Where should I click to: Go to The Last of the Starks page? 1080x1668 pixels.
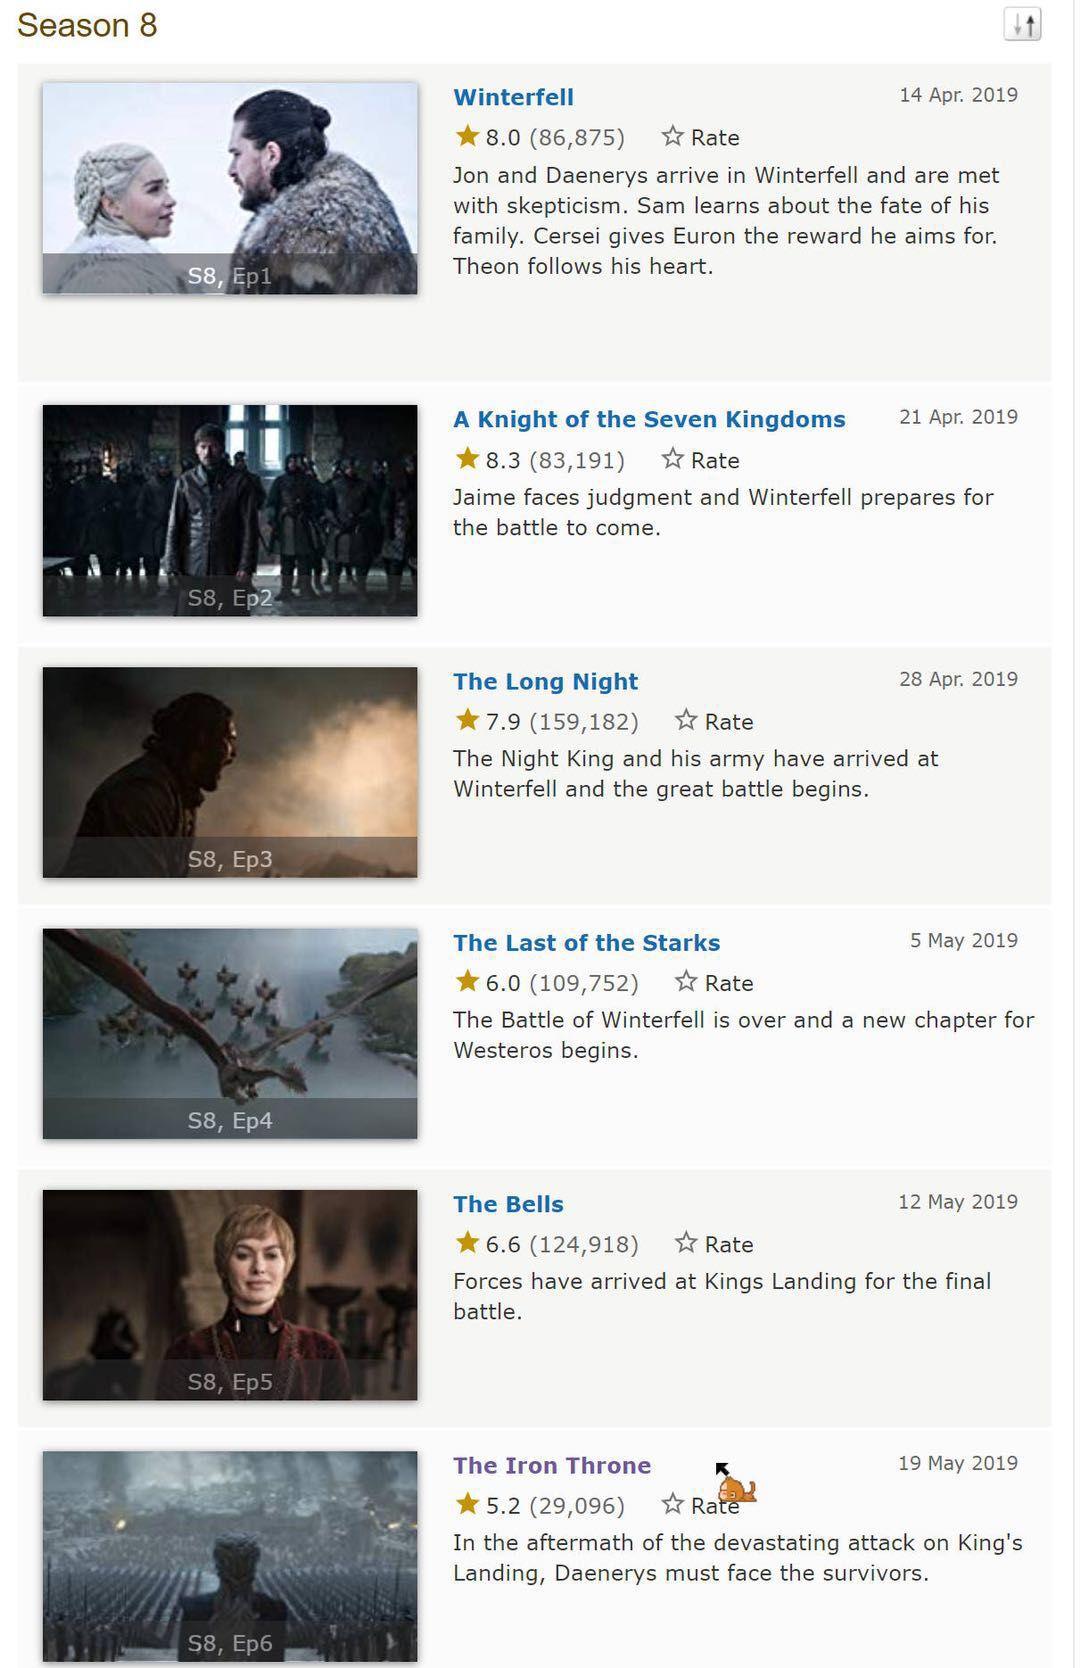(x=586, y=943)
